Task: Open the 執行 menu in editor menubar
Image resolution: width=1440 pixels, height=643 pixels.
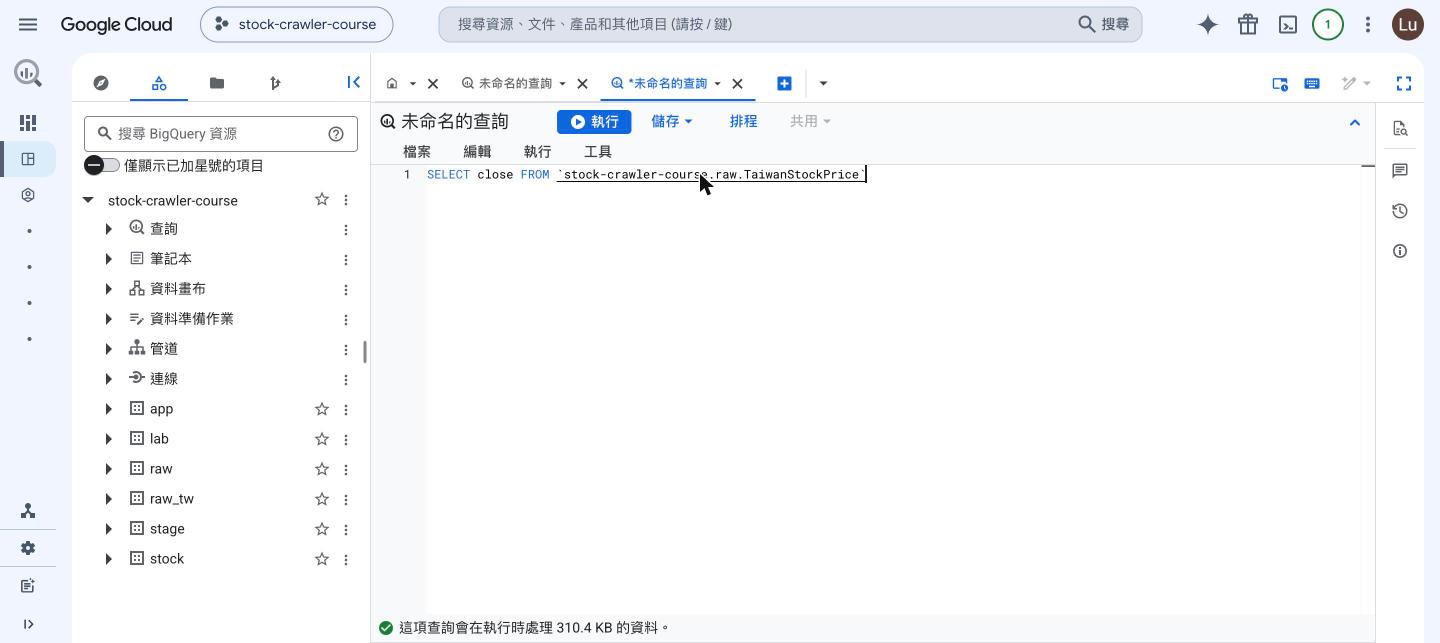Action: coord(537,152)
